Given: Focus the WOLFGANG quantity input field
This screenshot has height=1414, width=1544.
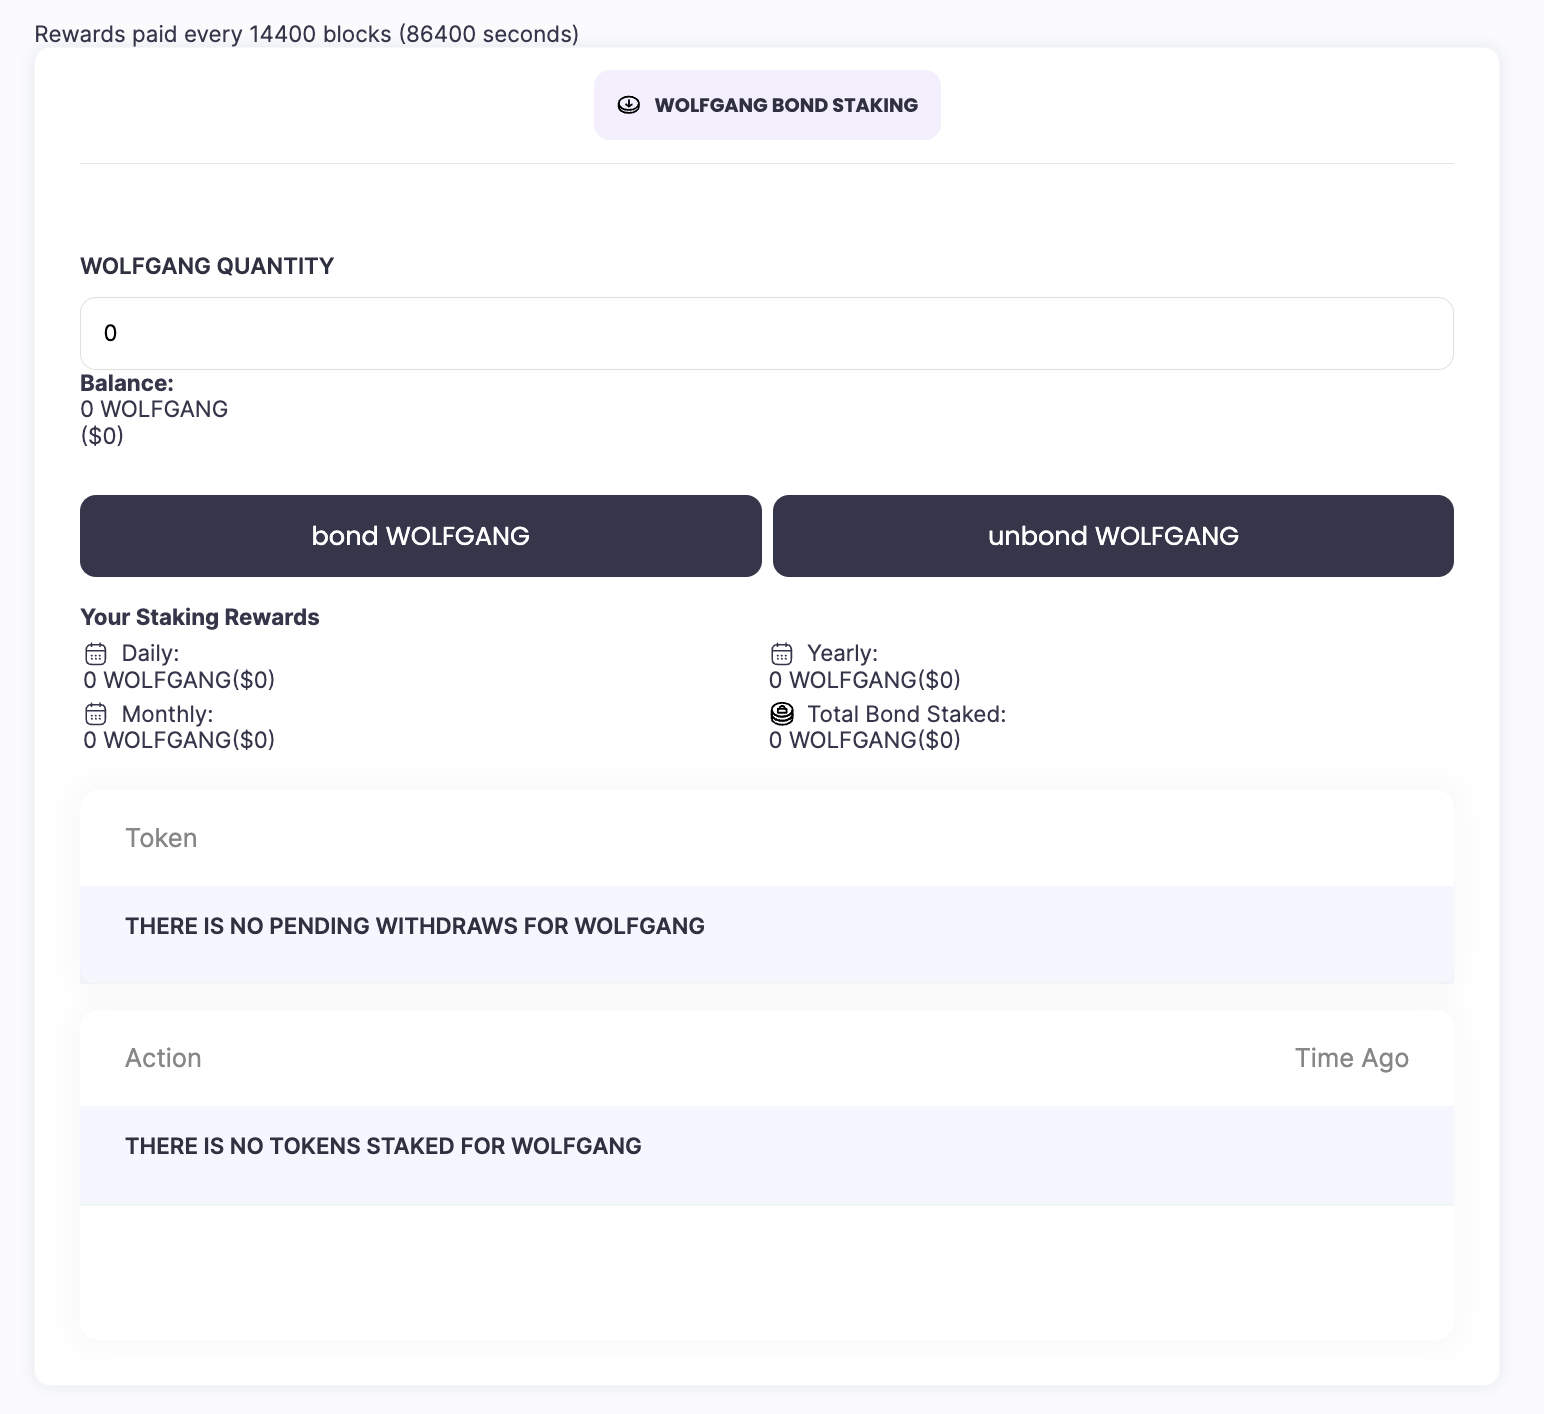Looking at the screenshot, I should [766, 333].
